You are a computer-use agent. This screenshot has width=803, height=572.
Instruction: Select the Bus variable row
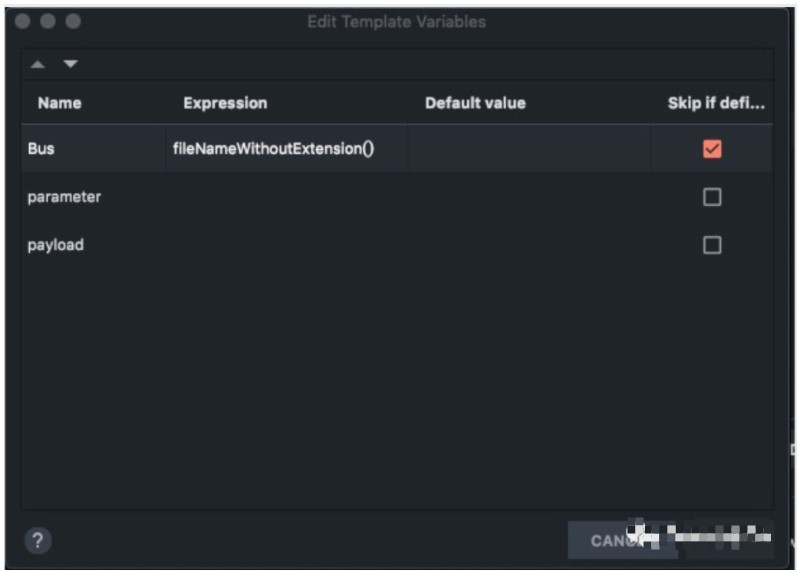(397, 149)
